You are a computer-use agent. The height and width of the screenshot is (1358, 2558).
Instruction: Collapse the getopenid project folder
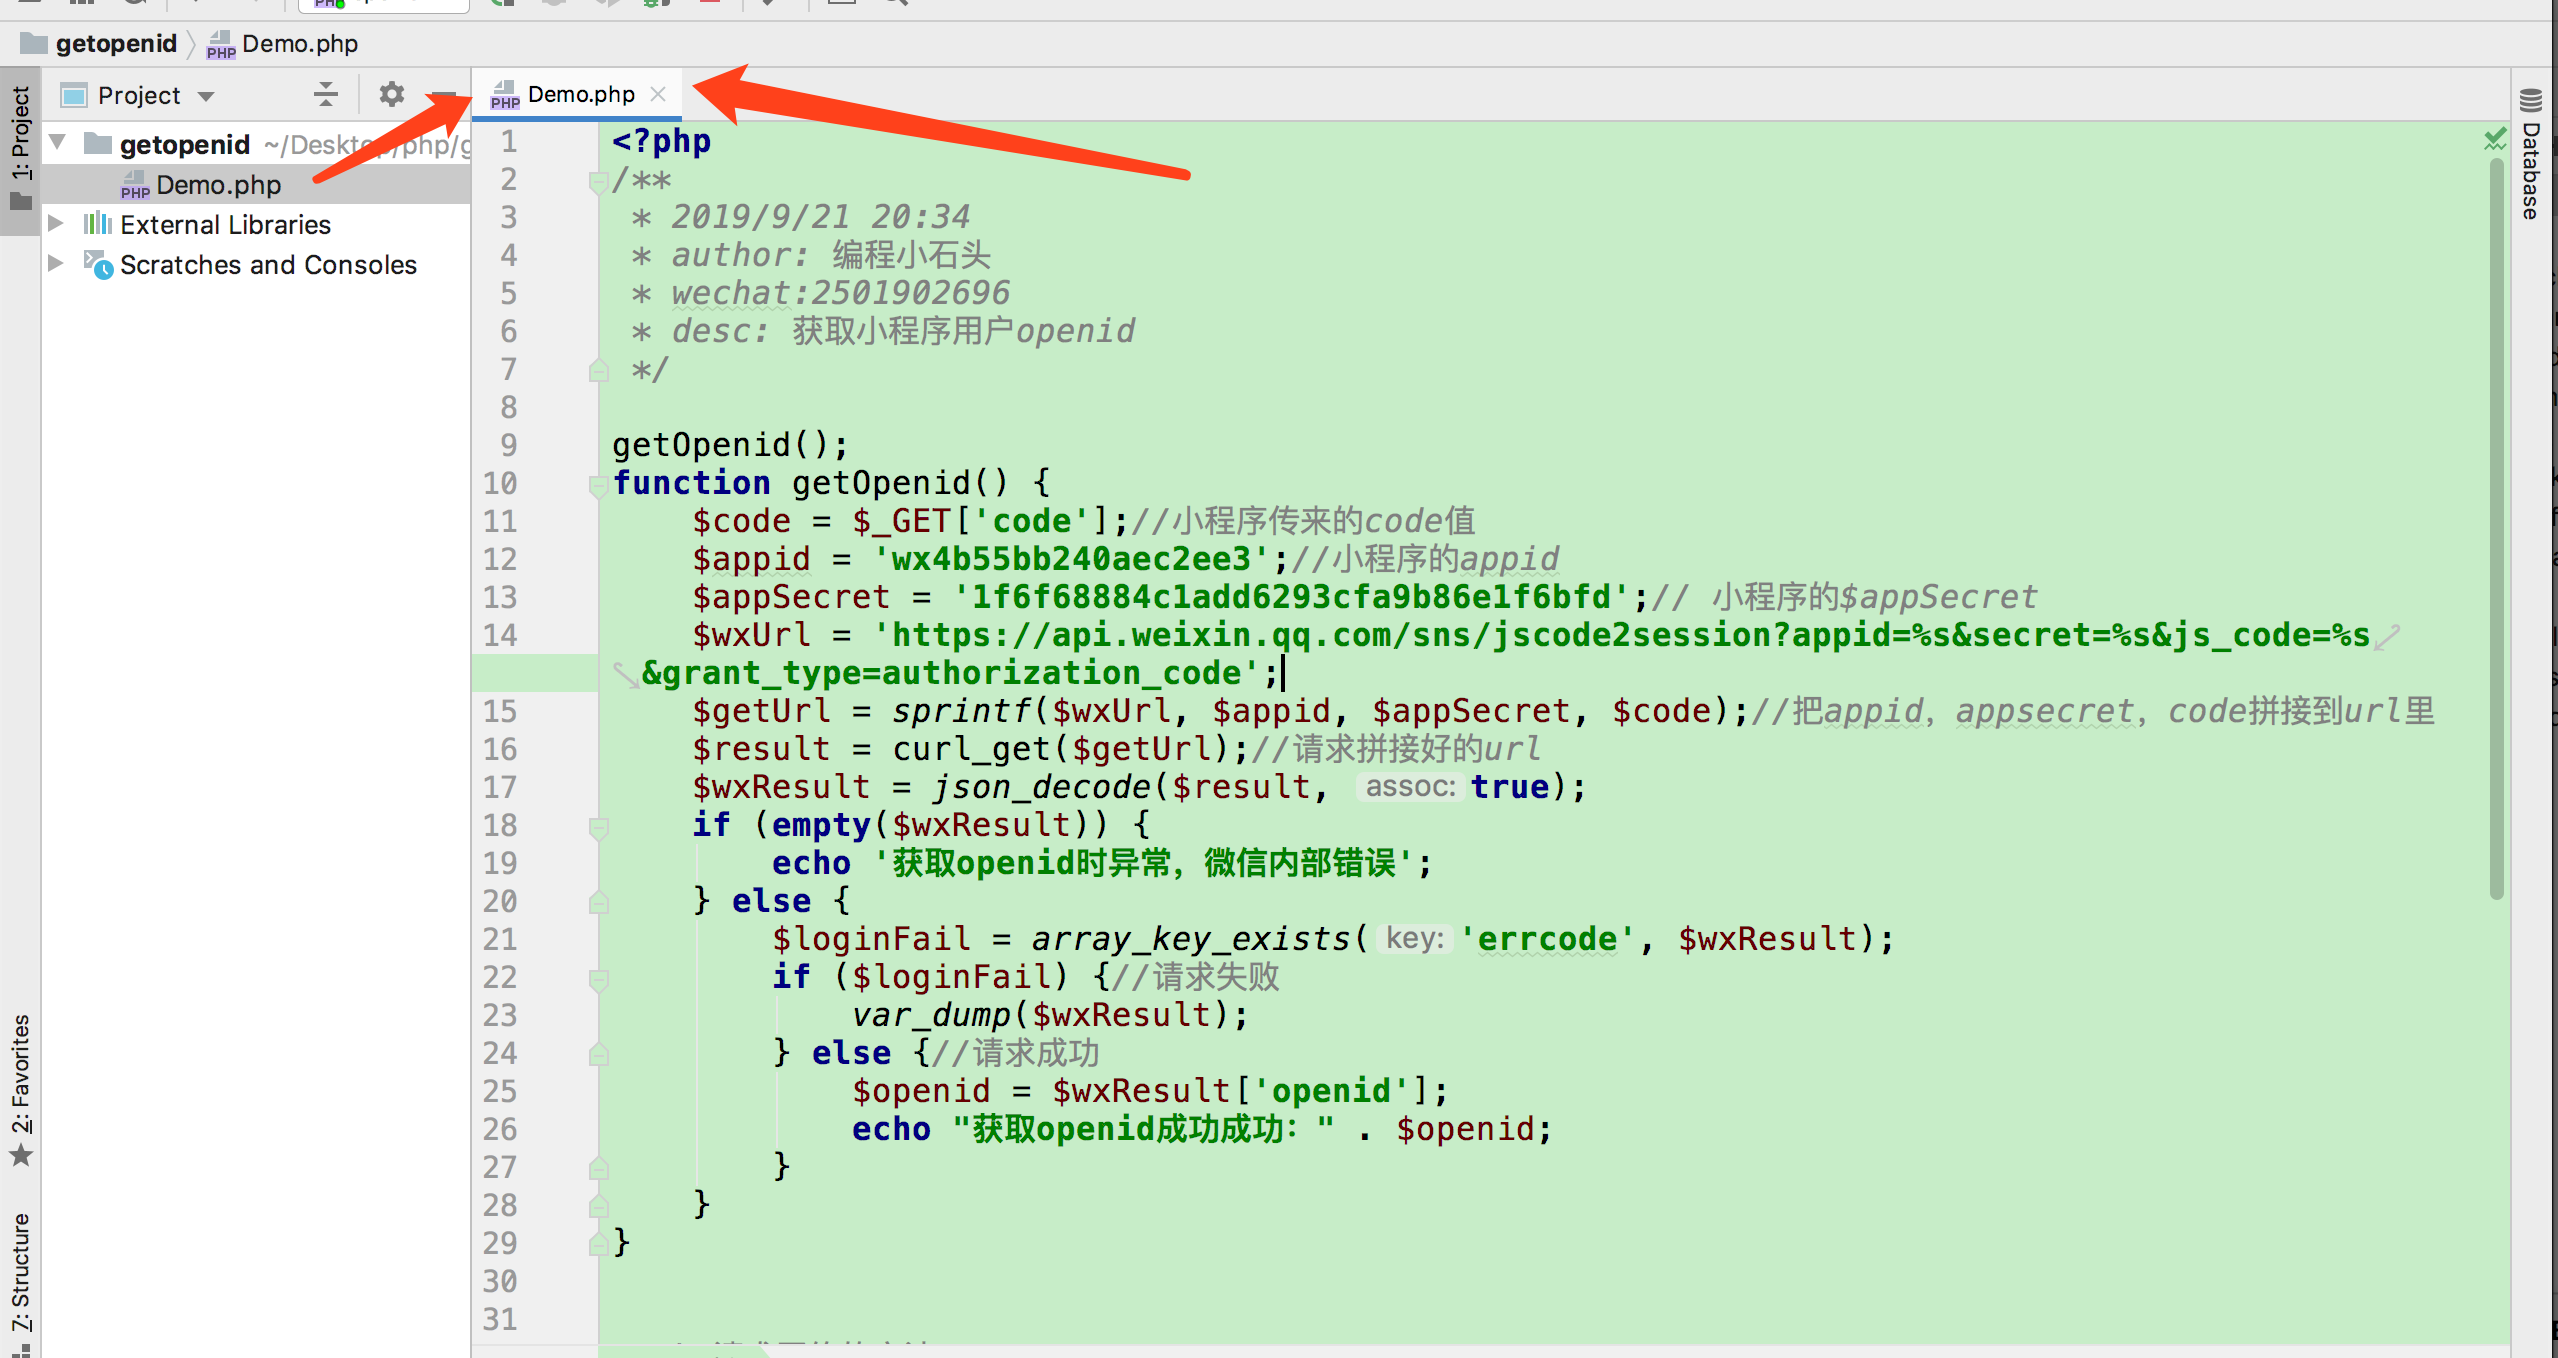click(58, 143)
